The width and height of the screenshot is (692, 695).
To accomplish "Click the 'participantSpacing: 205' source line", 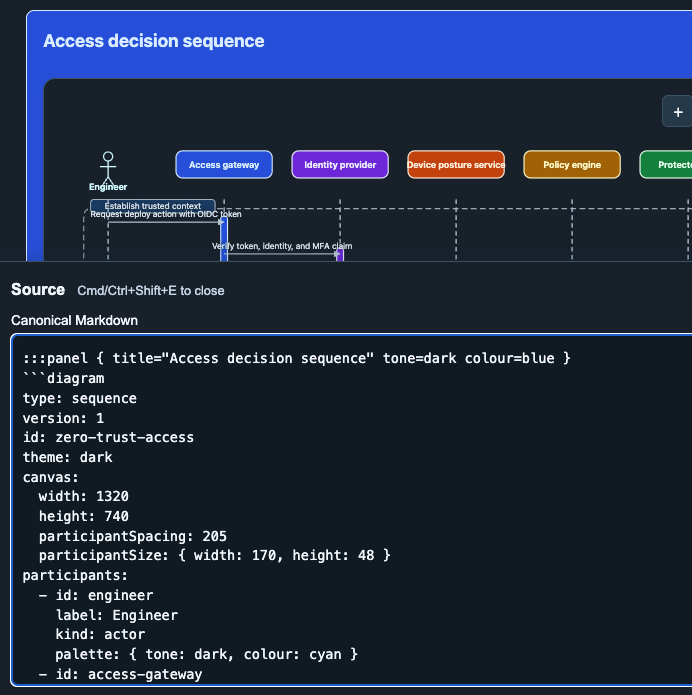I will pos(133,536).
